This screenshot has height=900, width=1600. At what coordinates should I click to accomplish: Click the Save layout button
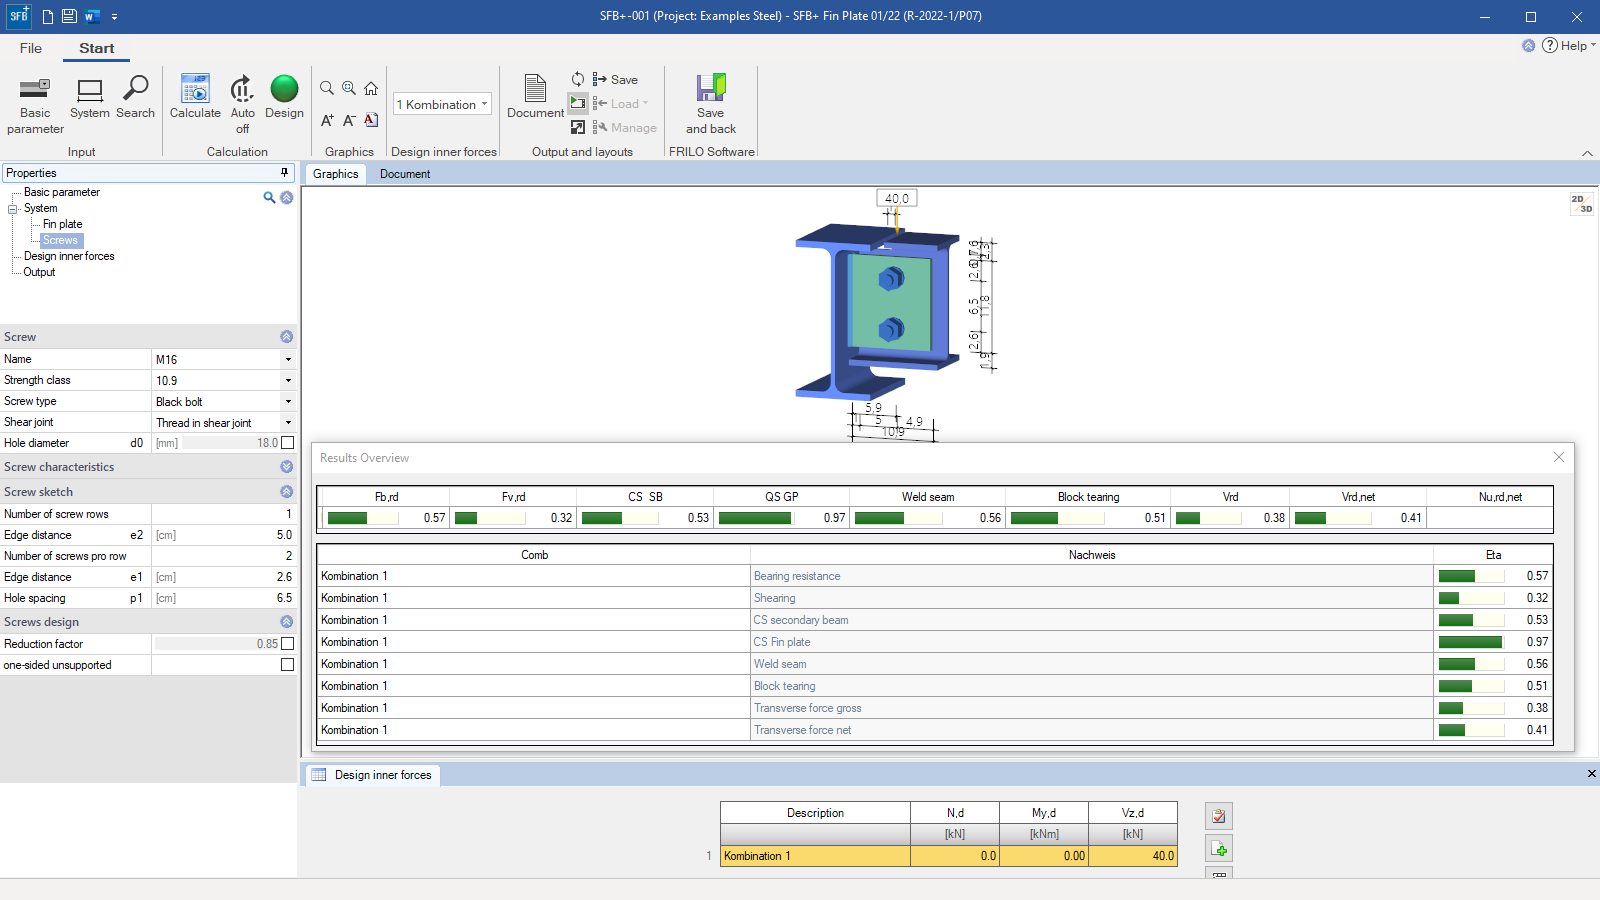pos(615,79)
